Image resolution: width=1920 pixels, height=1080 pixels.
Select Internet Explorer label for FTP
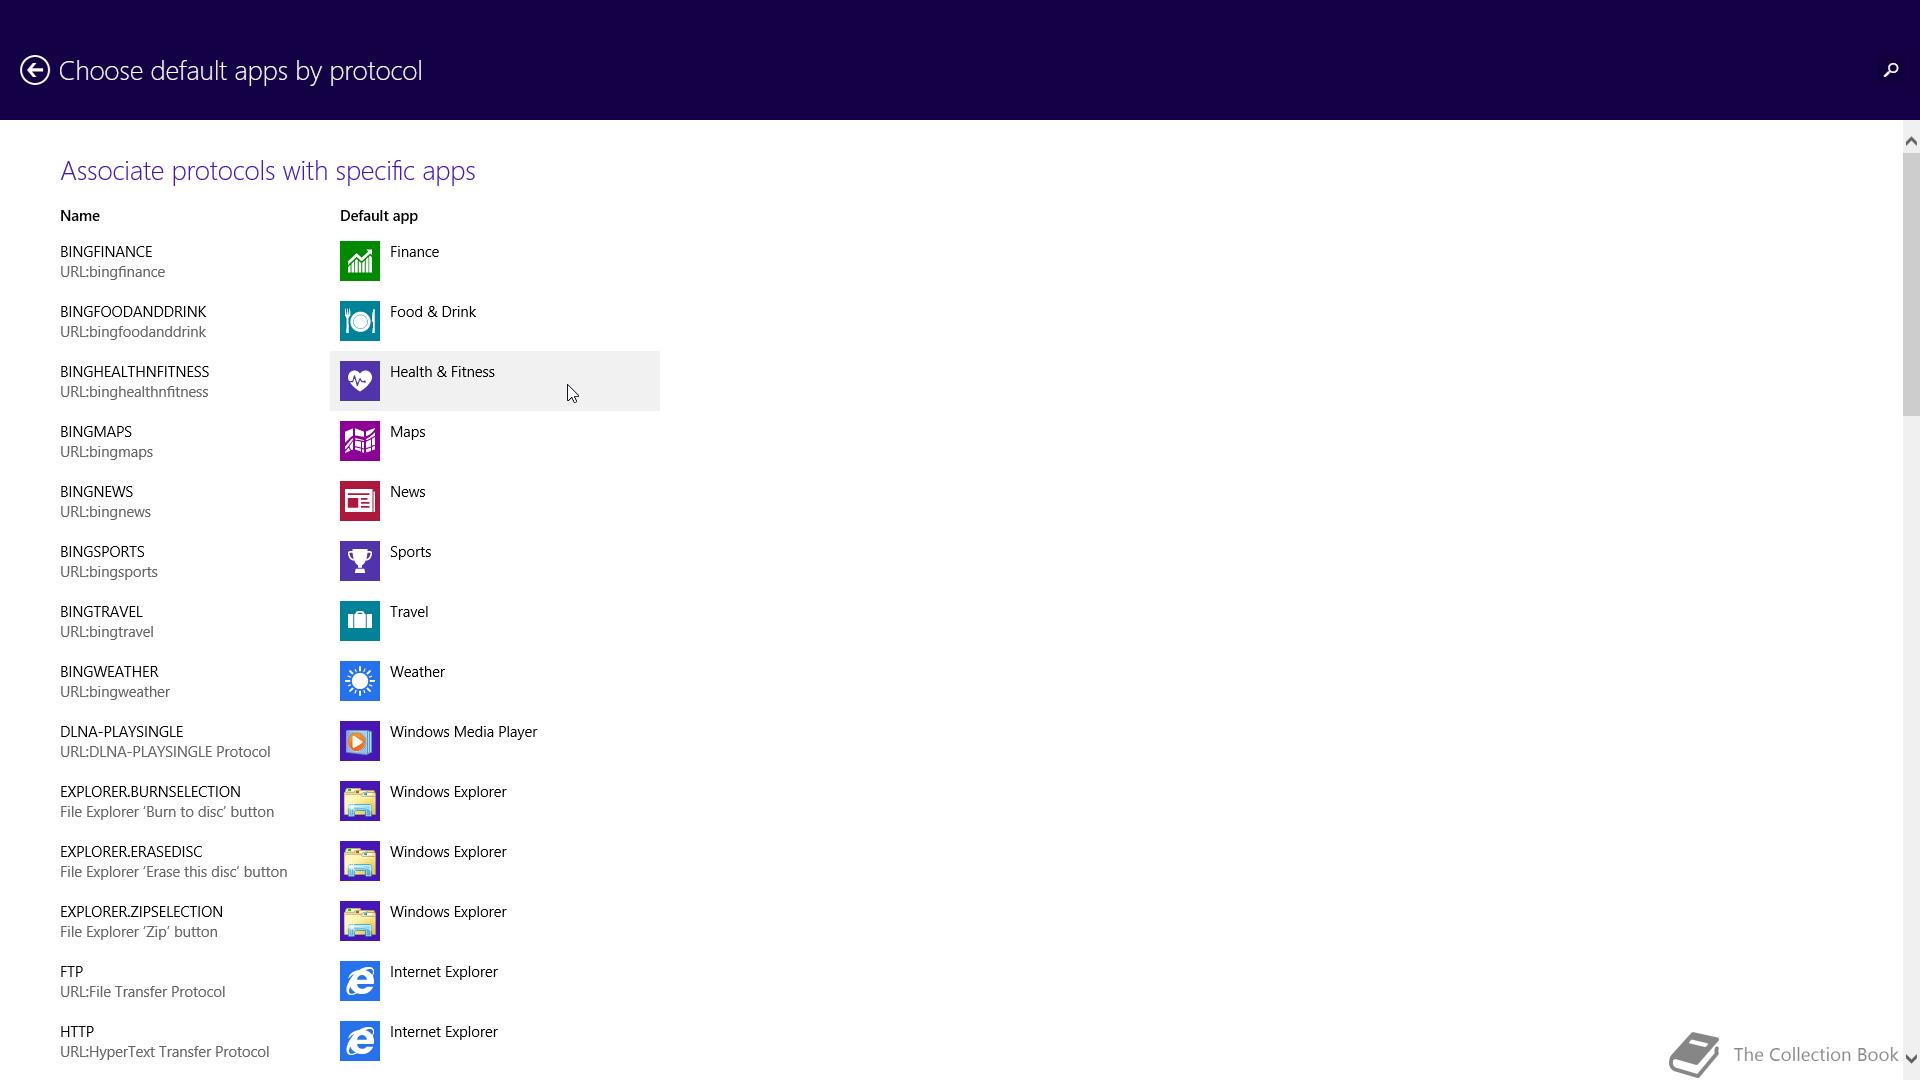(x=443, y=972)
